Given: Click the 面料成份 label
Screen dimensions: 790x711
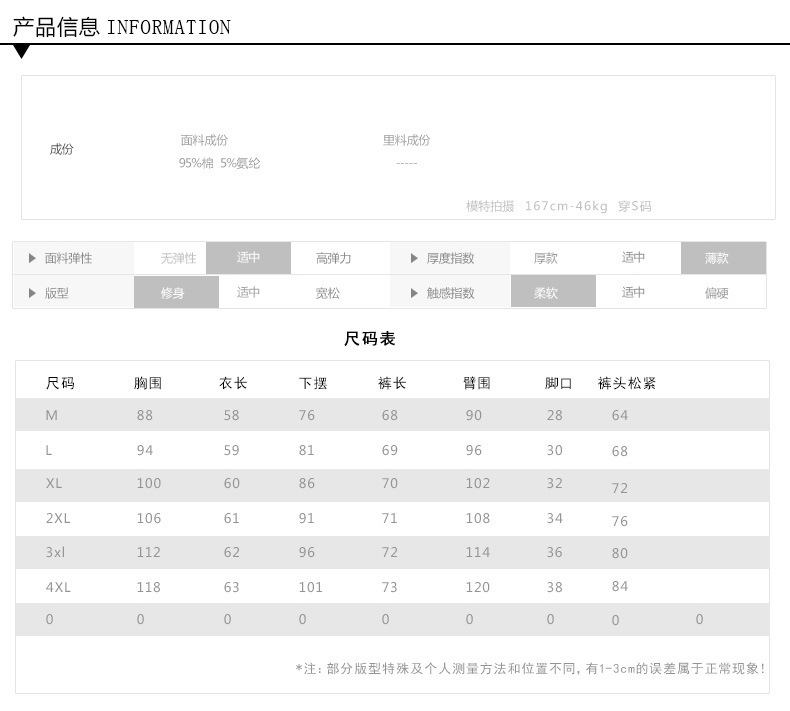Looking at the screenshot, I should 204,140.
